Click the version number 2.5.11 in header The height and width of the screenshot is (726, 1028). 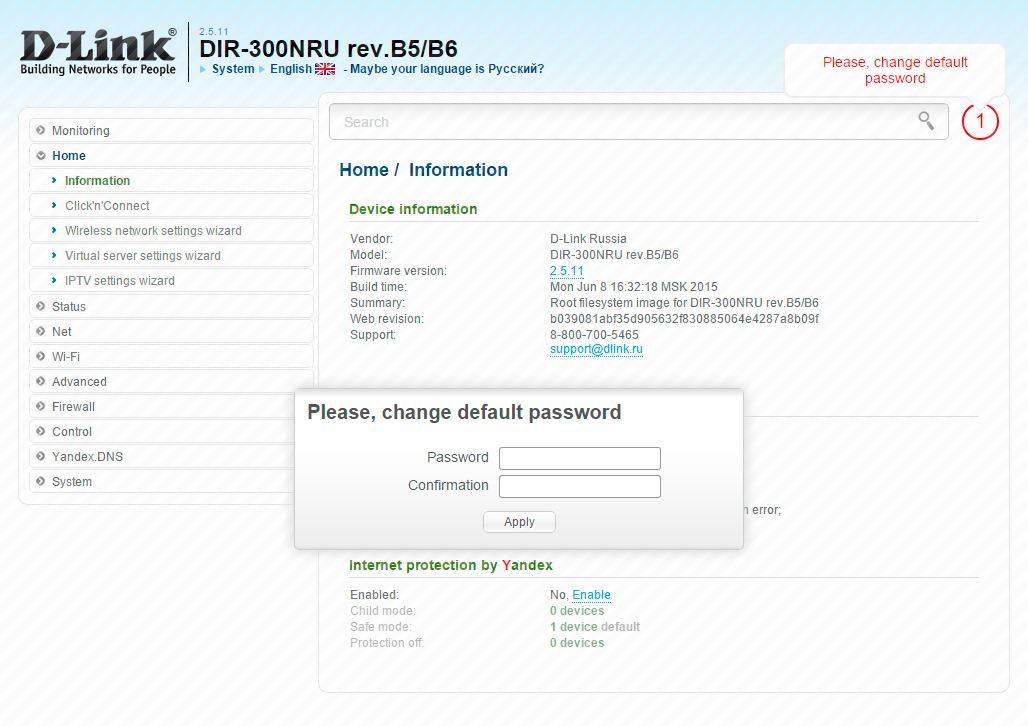pos(214,31)
